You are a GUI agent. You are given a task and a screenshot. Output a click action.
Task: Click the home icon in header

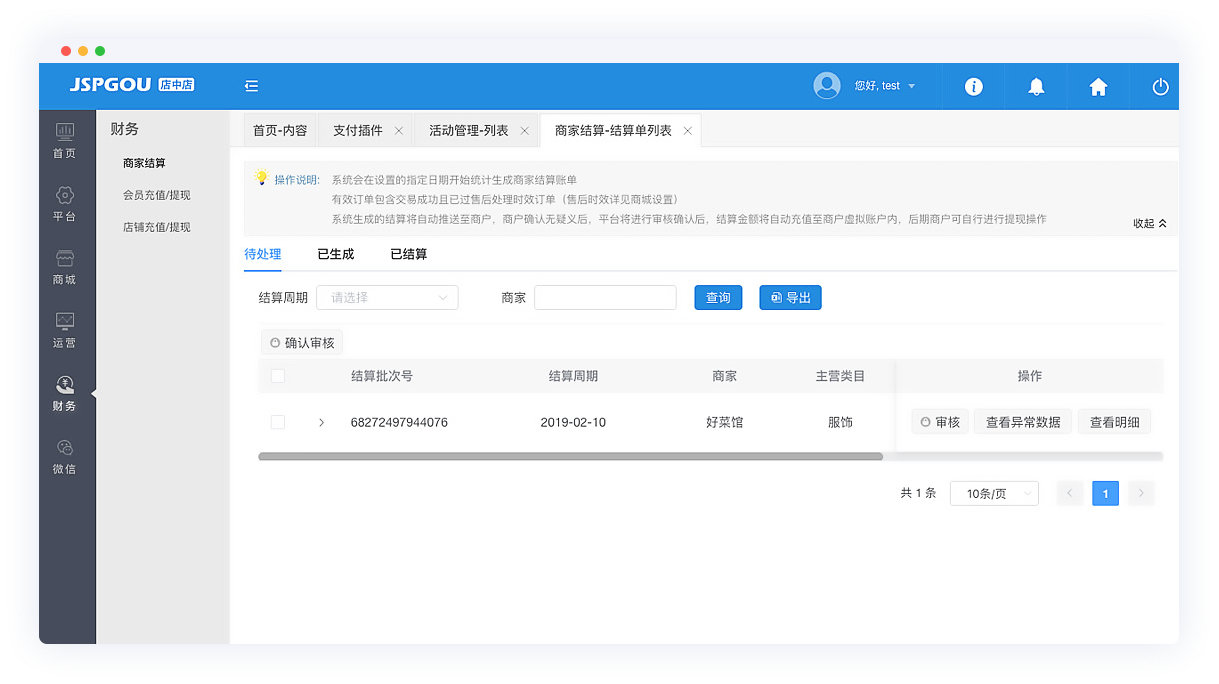tap(1098, 87)
